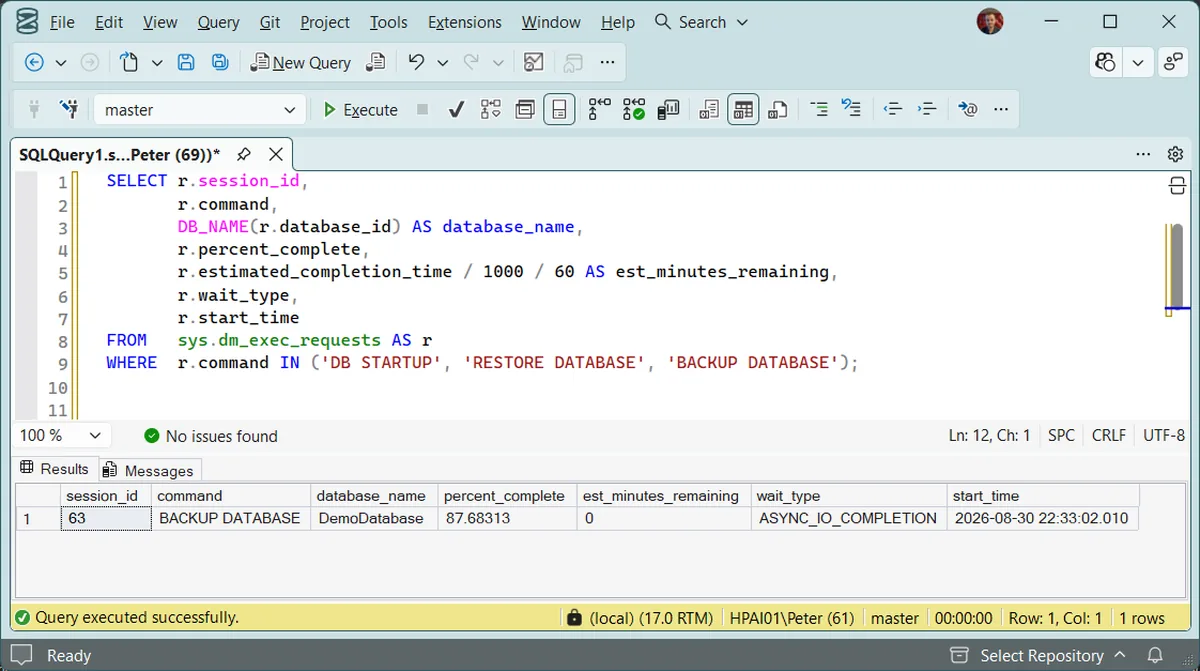Click the Undo icon
The image size is (1200, 671).
(416, 62)
